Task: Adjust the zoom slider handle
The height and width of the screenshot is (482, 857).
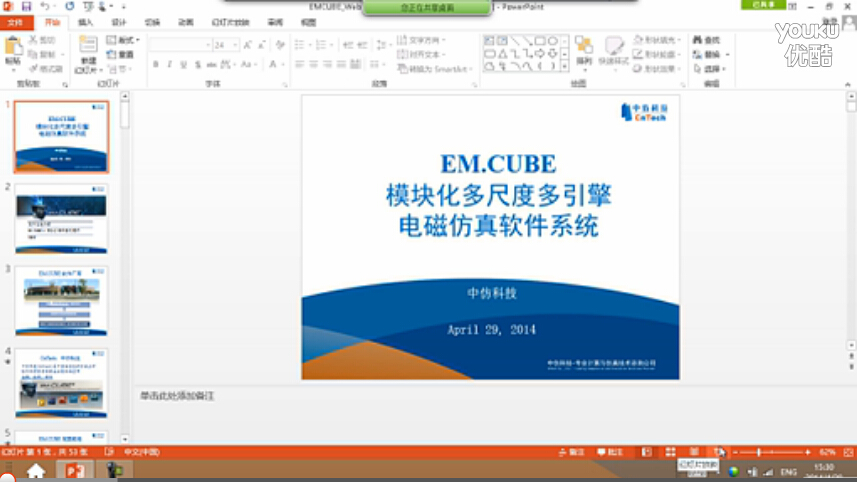Action: pos(759,452)
